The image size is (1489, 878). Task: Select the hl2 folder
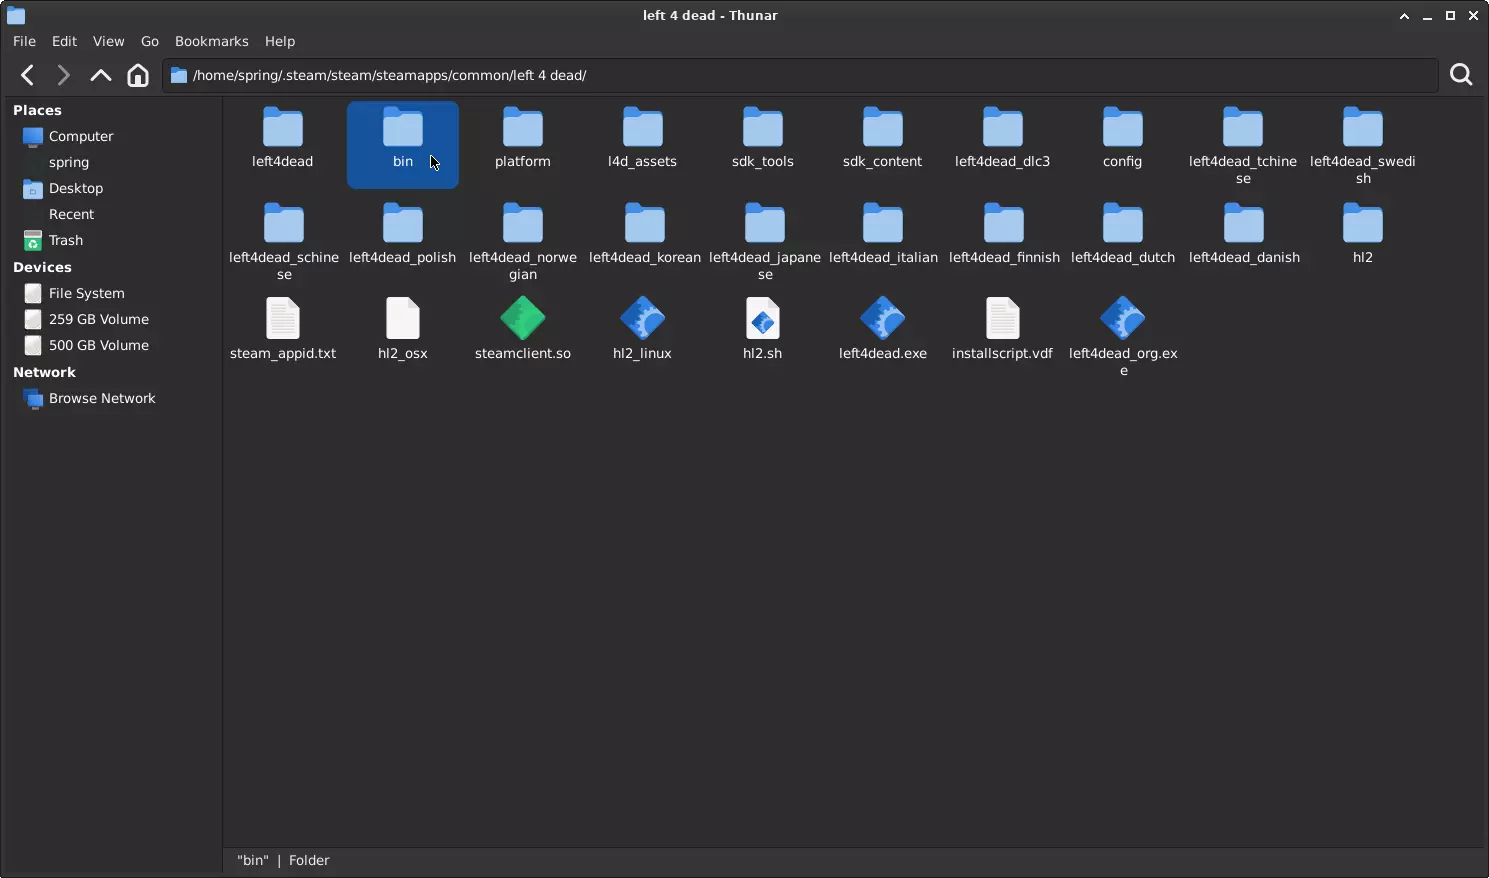click(x=1363, y=234)
